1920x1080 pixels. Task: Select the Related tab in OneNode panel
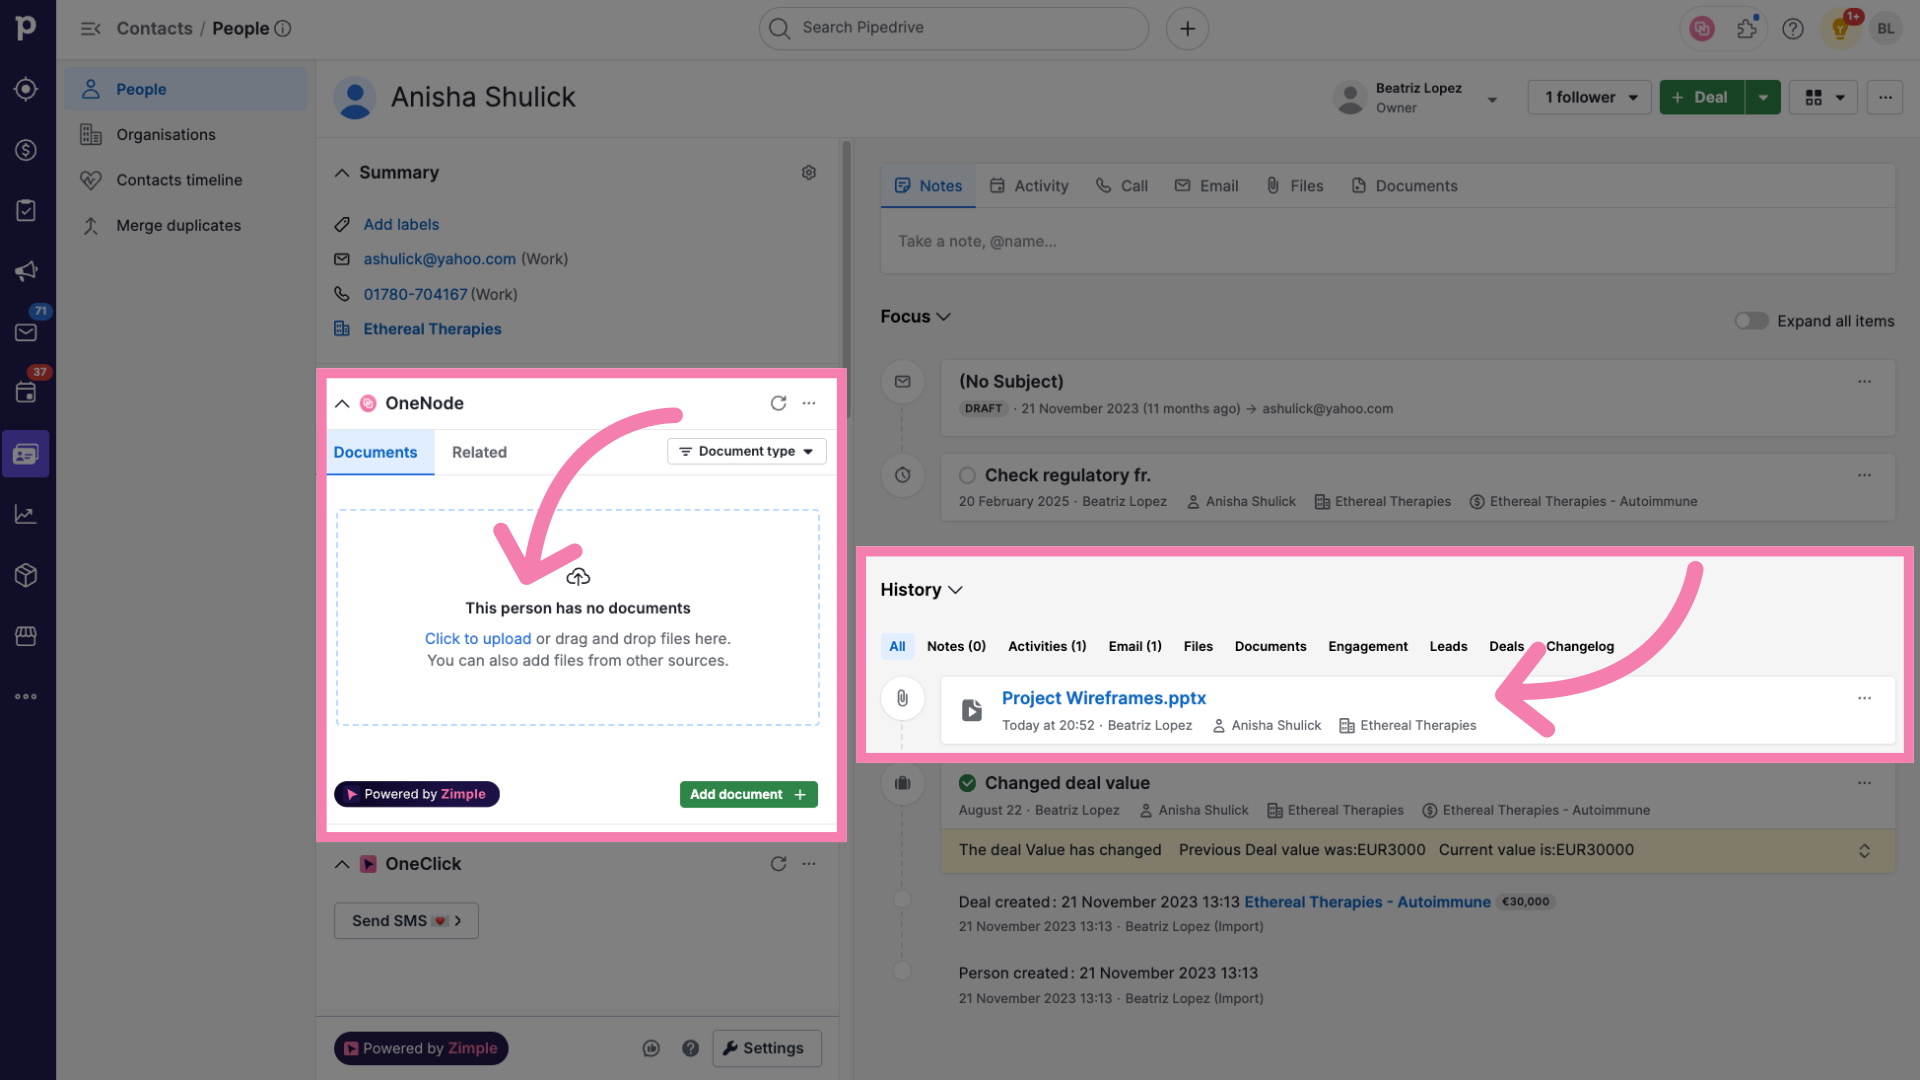click(479, 452)
